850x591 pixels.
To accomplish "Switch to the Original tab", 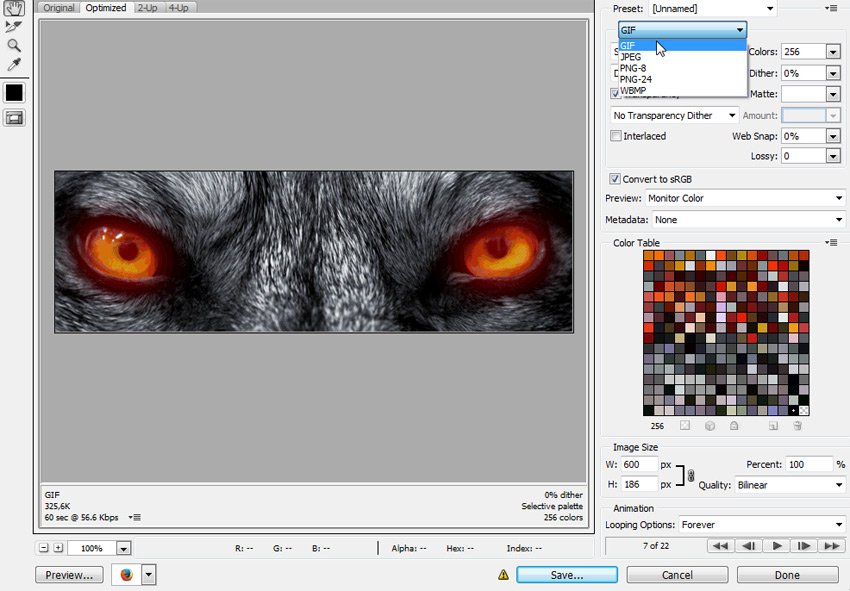I will (59, 8).
